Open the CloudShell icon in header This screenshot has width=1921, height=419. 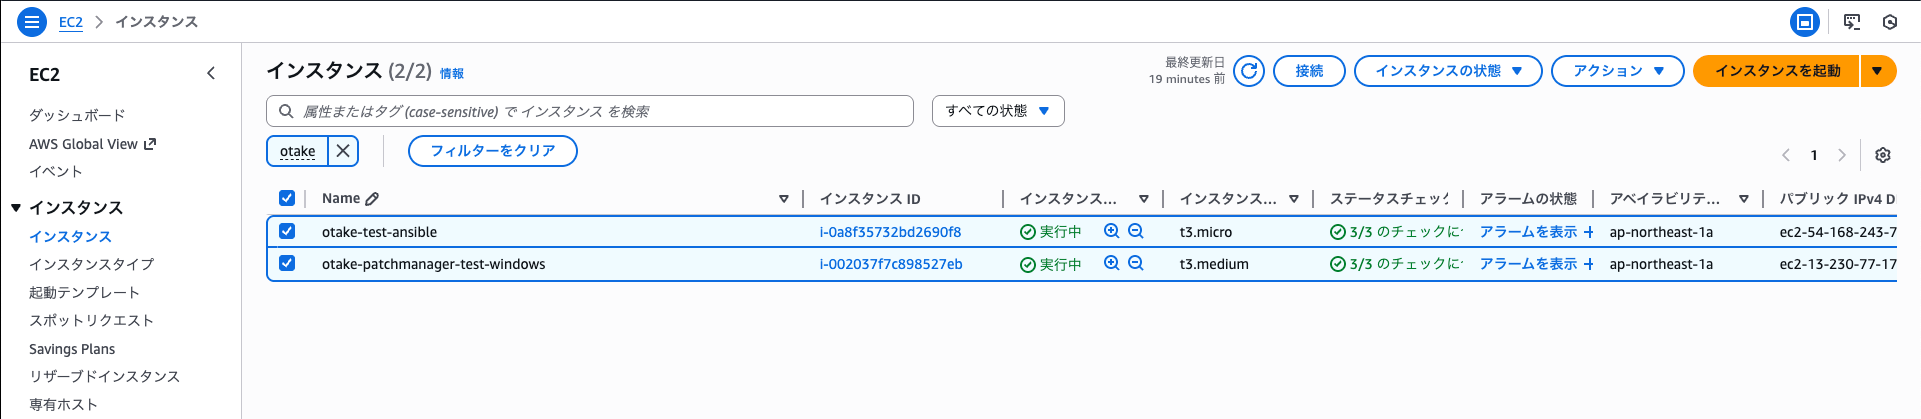click(1852, 21)
